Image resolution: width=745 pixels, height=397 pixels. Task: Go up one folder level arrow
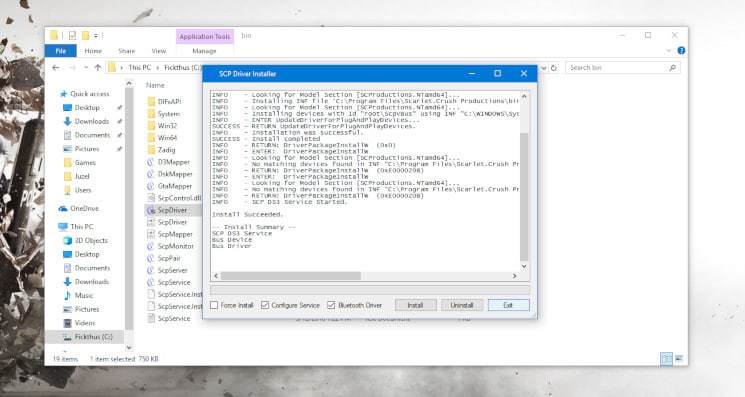(98, 68)
